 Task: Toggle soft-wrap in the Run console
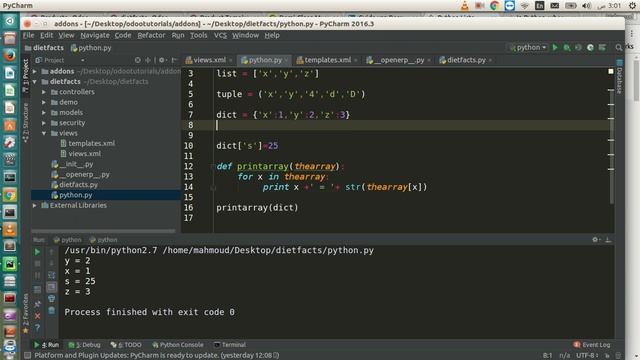click(51, 276)
